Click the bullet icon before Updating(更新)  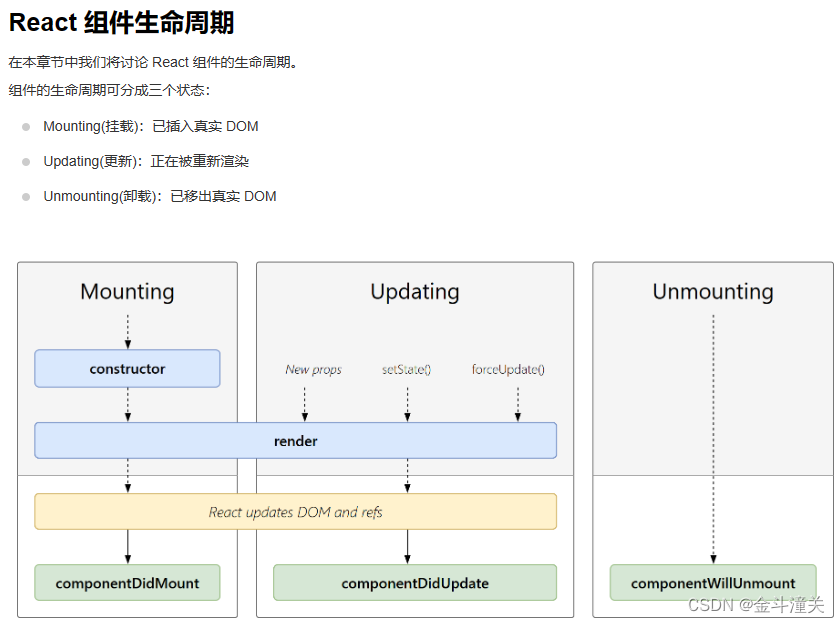click(x=24, y=161)
